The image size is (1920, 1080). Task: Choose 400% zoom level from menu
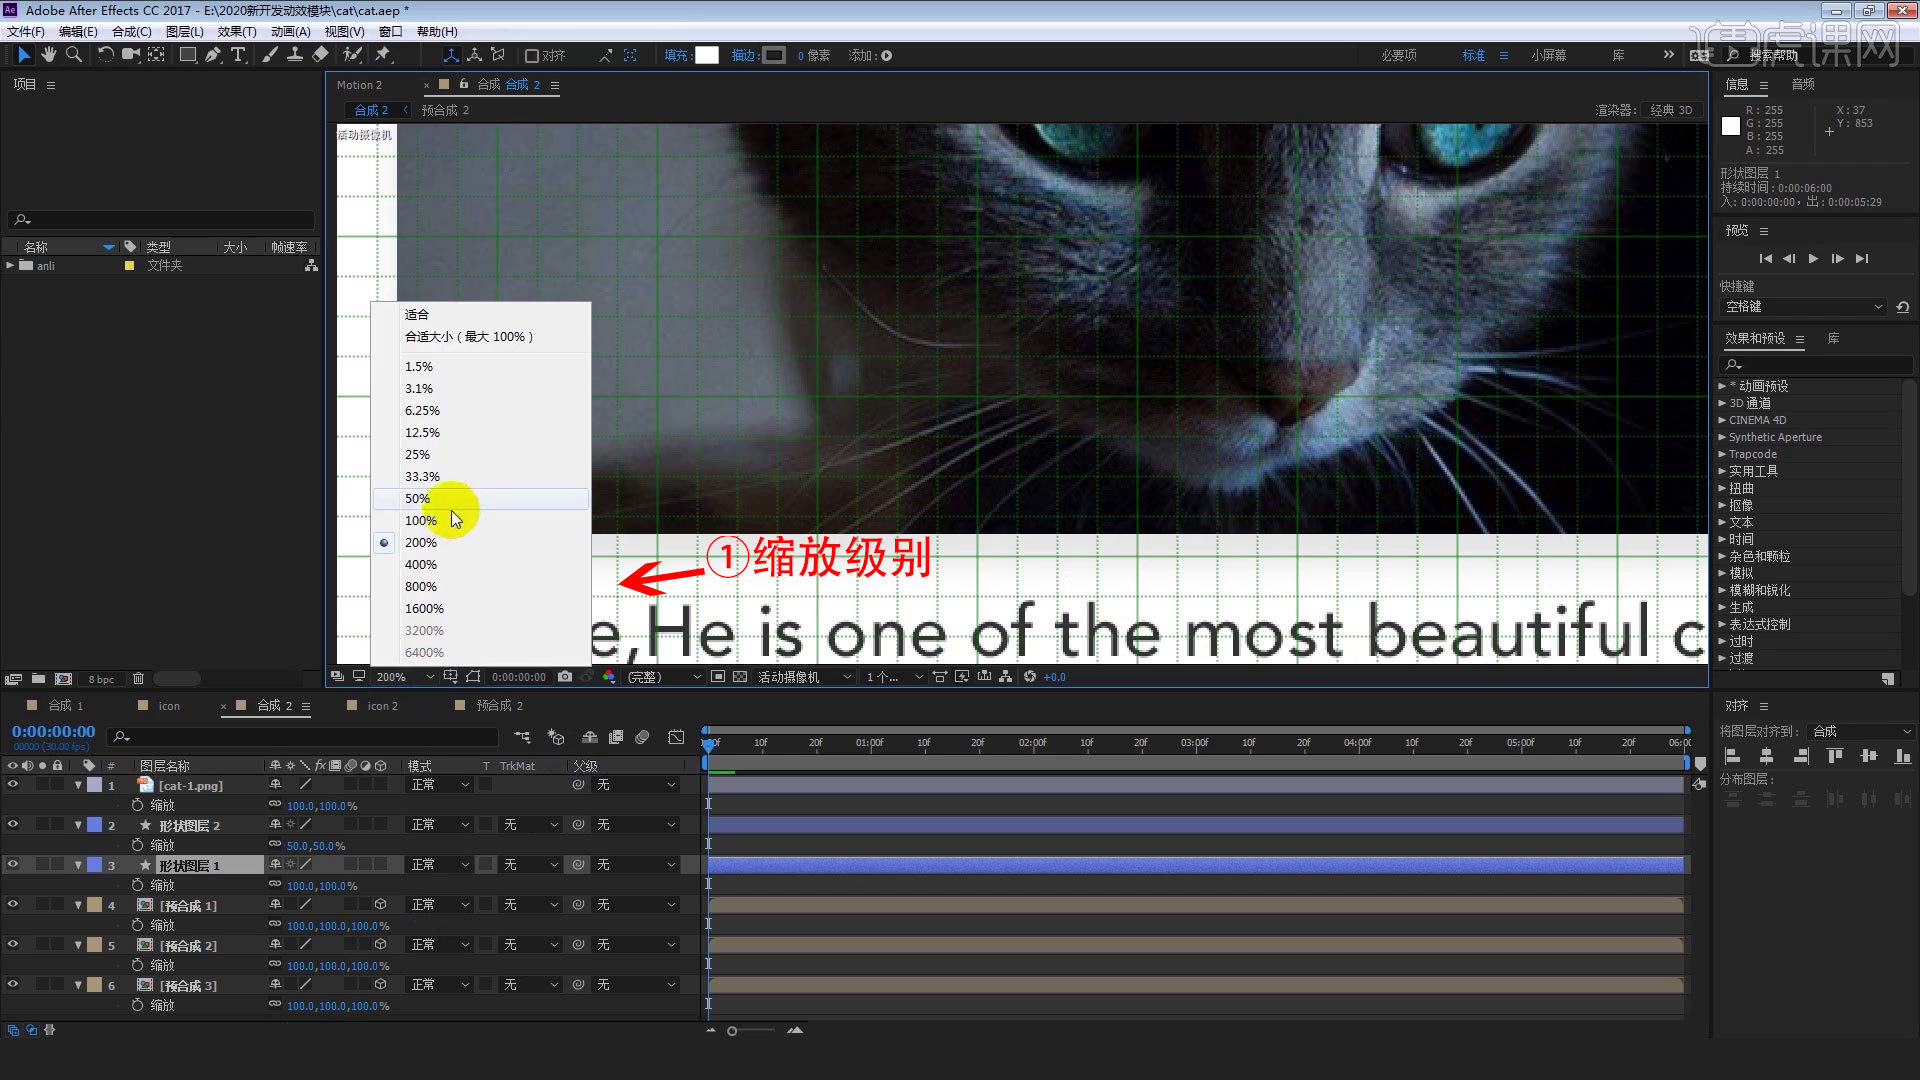481,564
